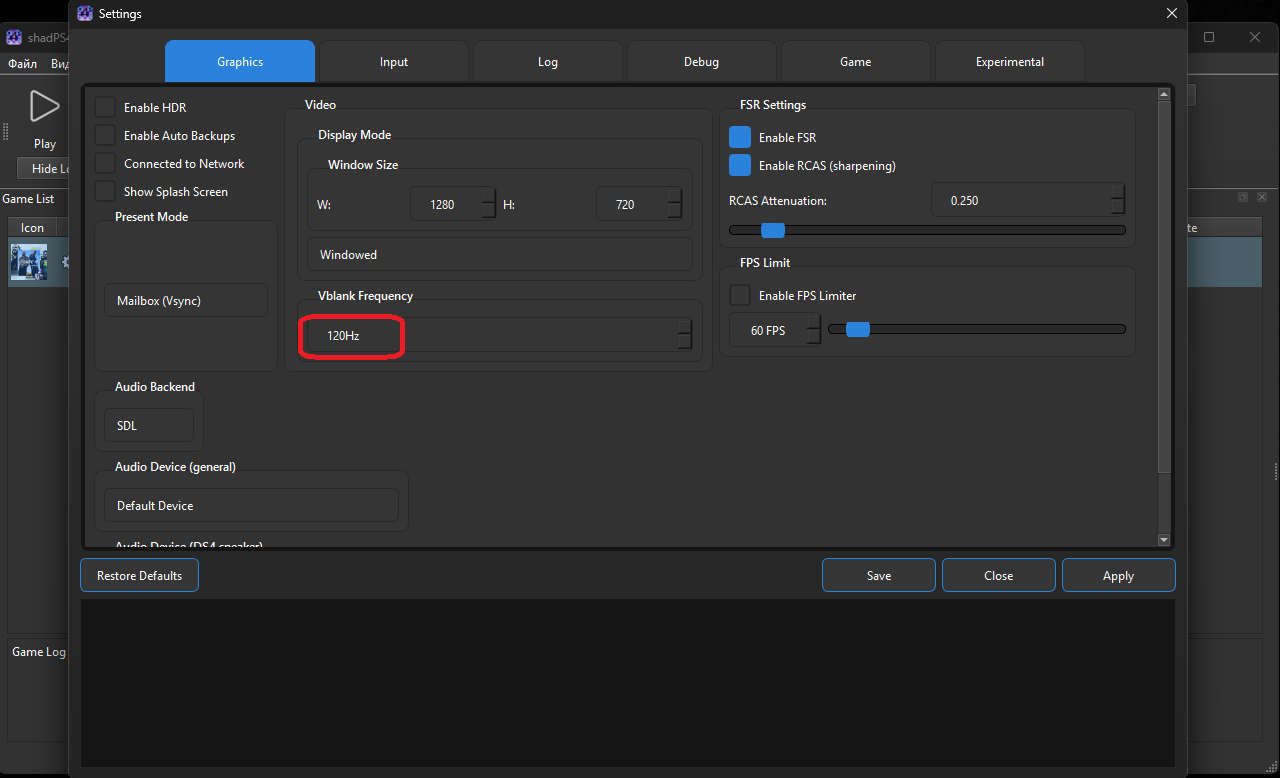Increase Vblank Frequency with up arrow
The height and width of the screenshot is (778, 1280).
pyautogui.click(x=685, y=326)
